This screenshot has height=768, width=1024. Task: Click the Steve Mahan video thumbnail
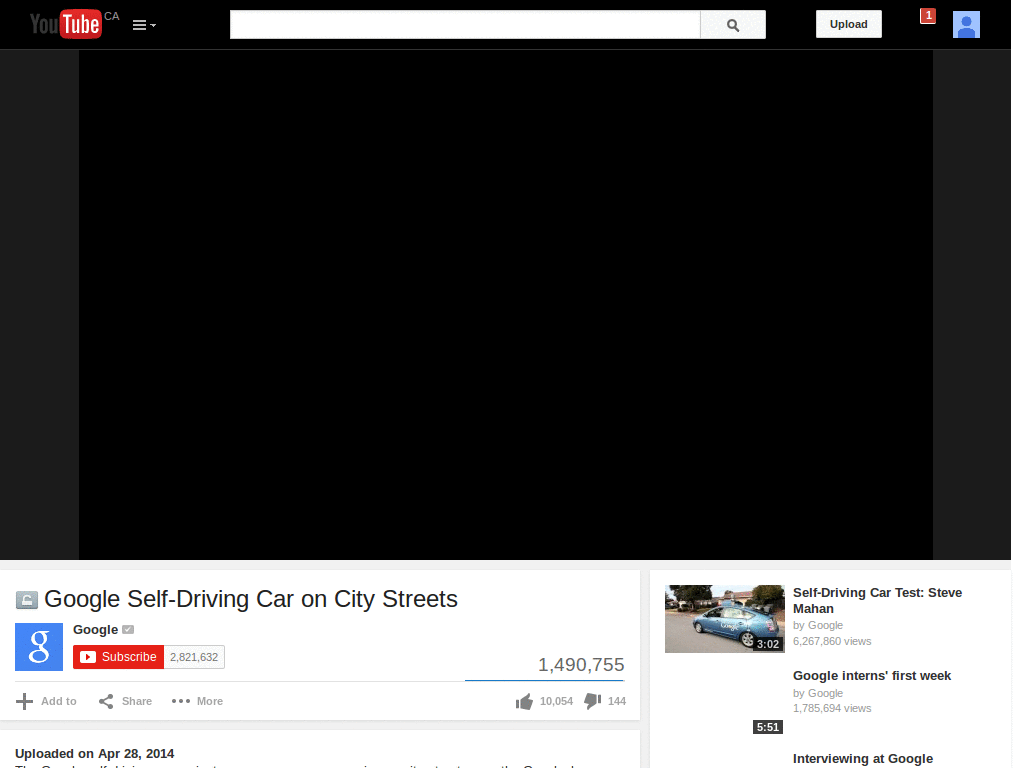click(x=724, y=618)
